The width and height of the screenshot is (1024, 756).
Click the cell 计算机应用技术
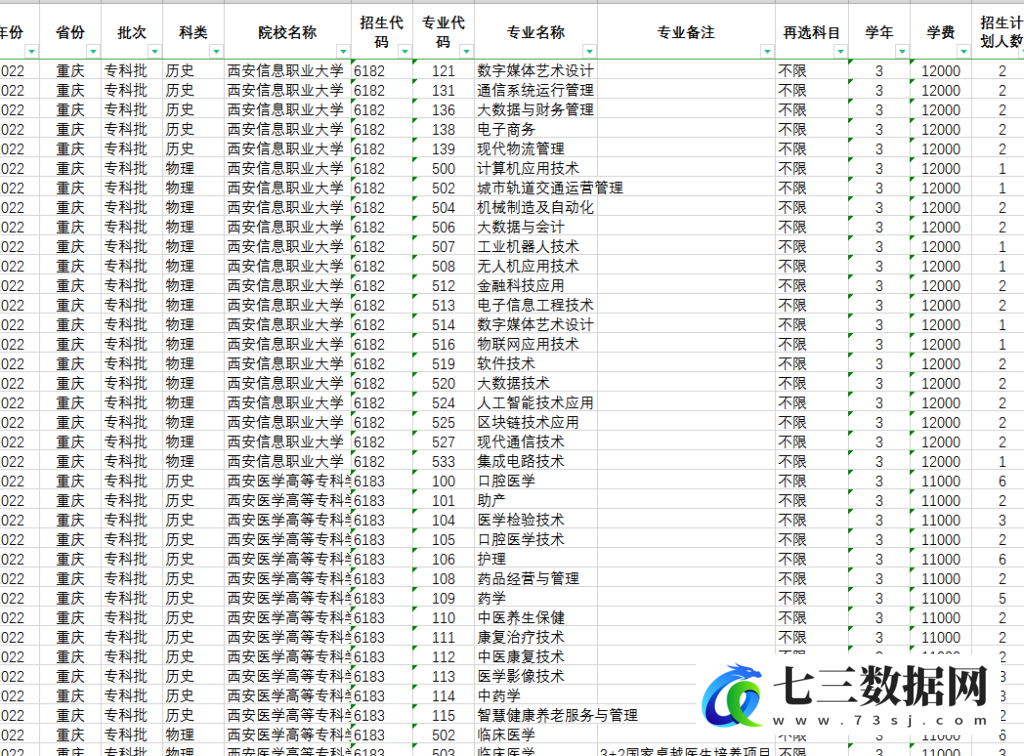536,168
